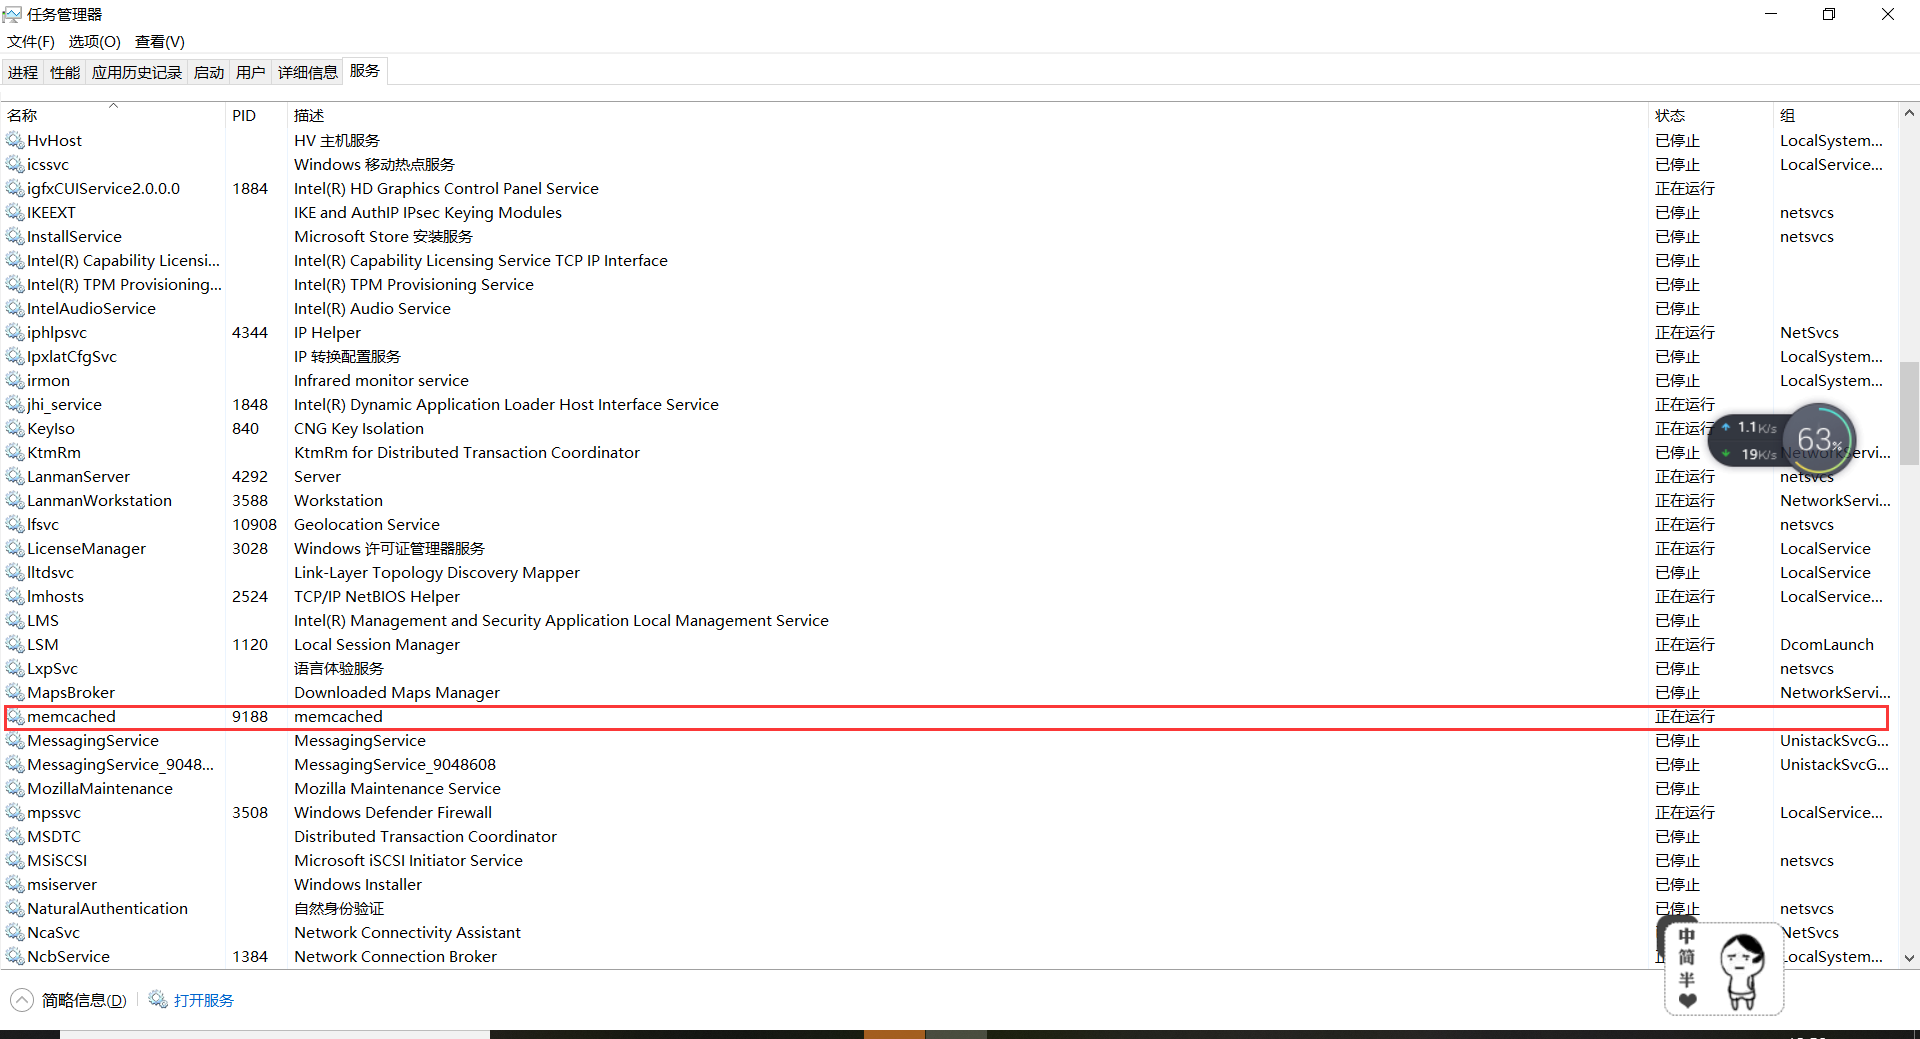
Task: Click the MozillaMaintenance service gear icon
Action: [14, 788]
